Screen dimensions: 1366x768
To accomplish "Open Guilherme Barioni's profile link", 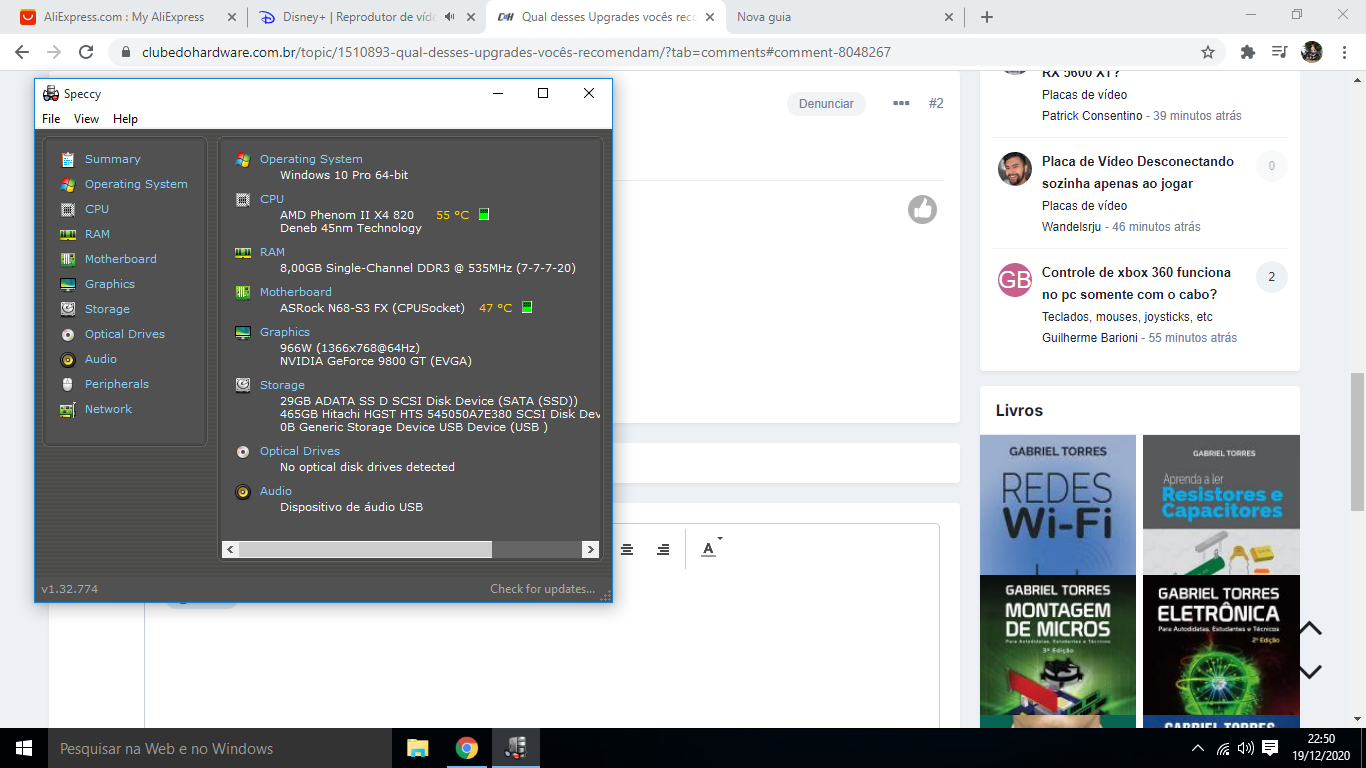I will 1090,338.
